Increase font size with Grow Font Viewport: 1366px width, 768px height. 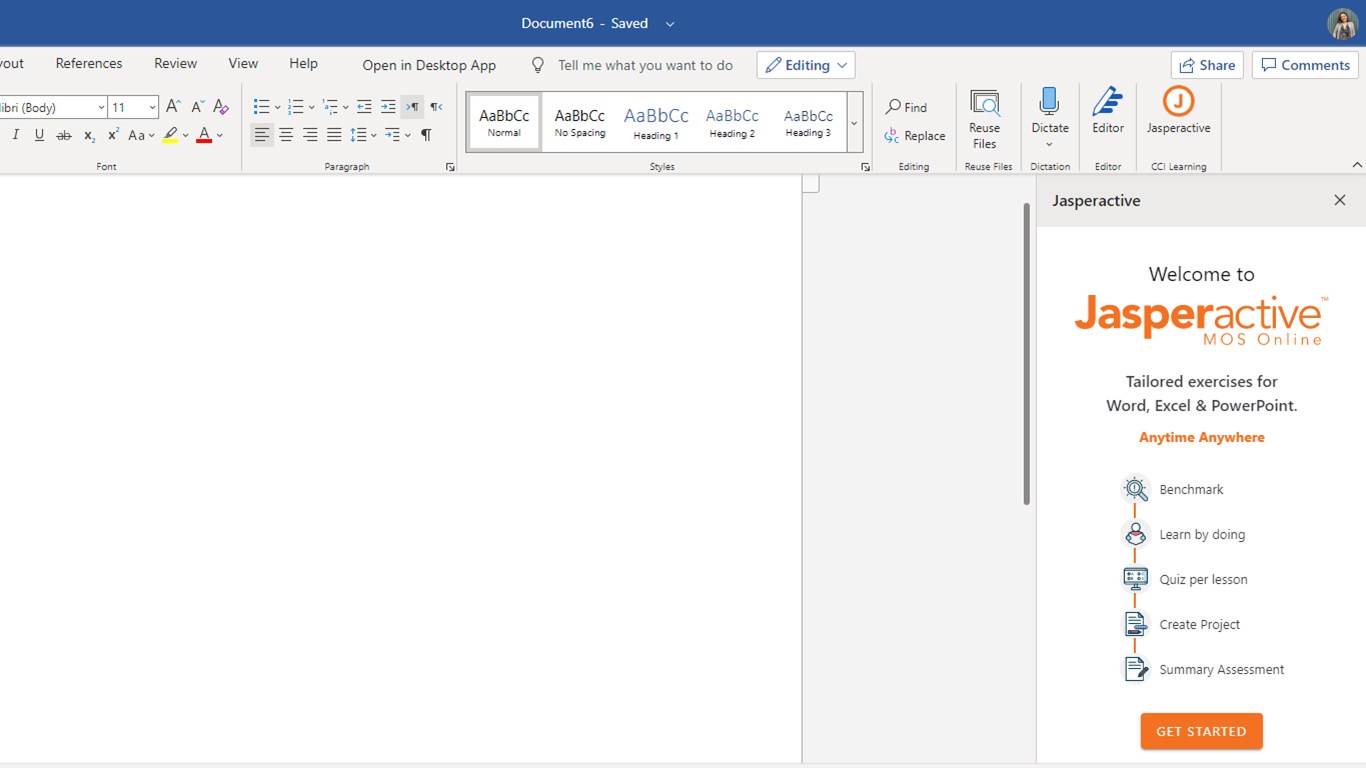(173, 107)
